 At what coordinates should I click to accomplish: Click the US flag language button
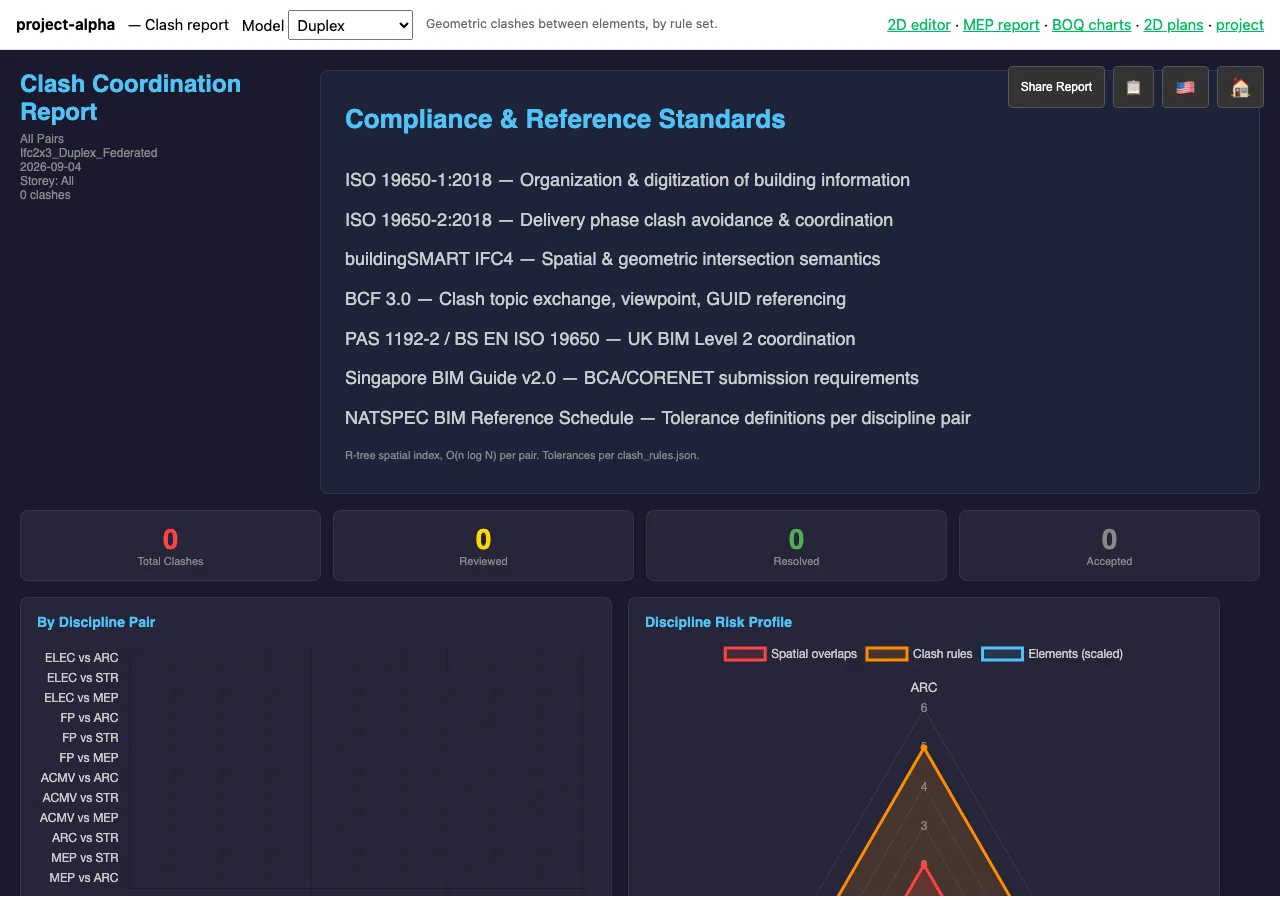click(1185, 87)
